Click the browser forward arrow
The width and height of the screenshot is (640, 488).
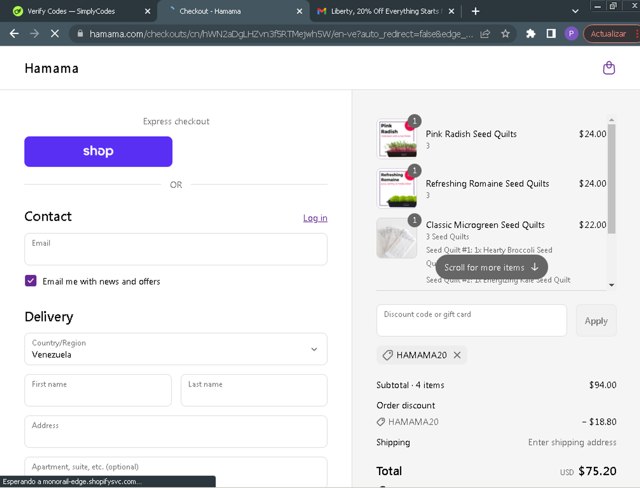pos(35,33)
